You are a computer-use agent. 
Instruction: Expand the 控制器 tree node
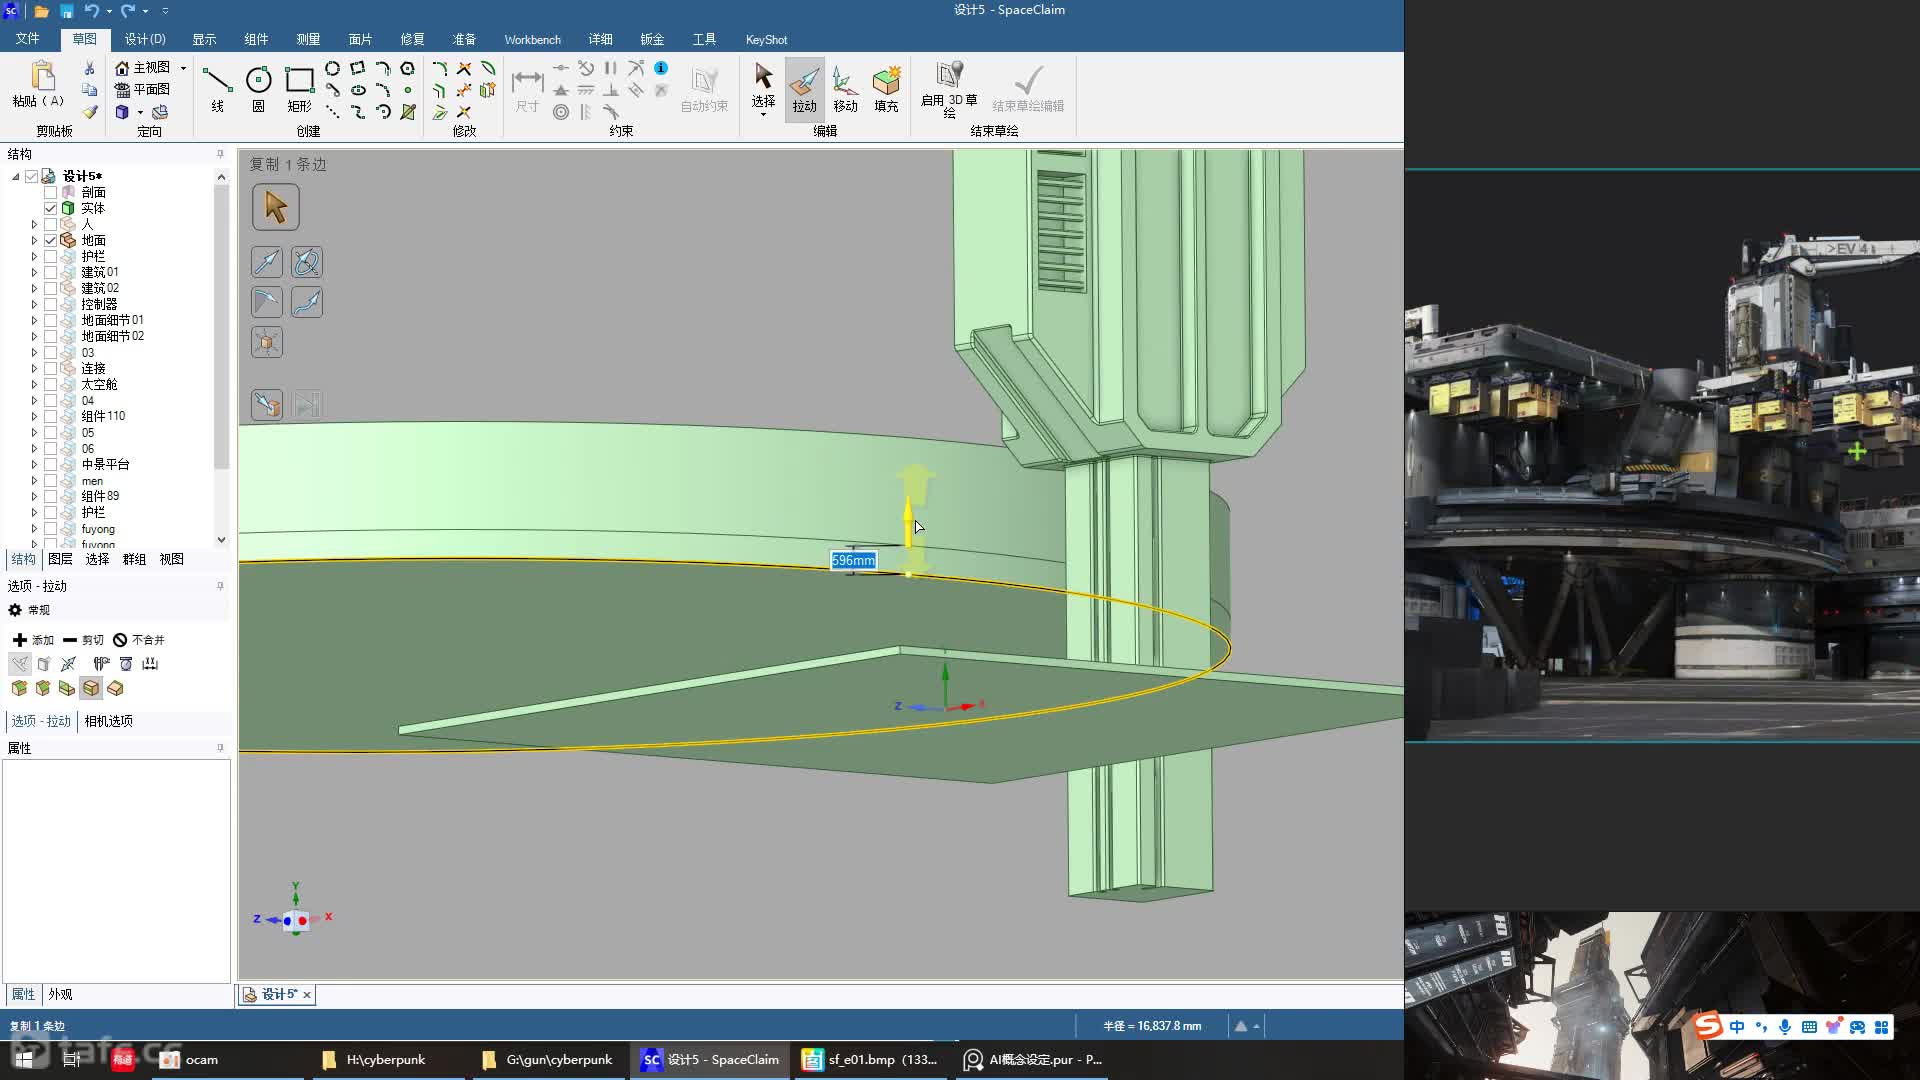[34, 304]
